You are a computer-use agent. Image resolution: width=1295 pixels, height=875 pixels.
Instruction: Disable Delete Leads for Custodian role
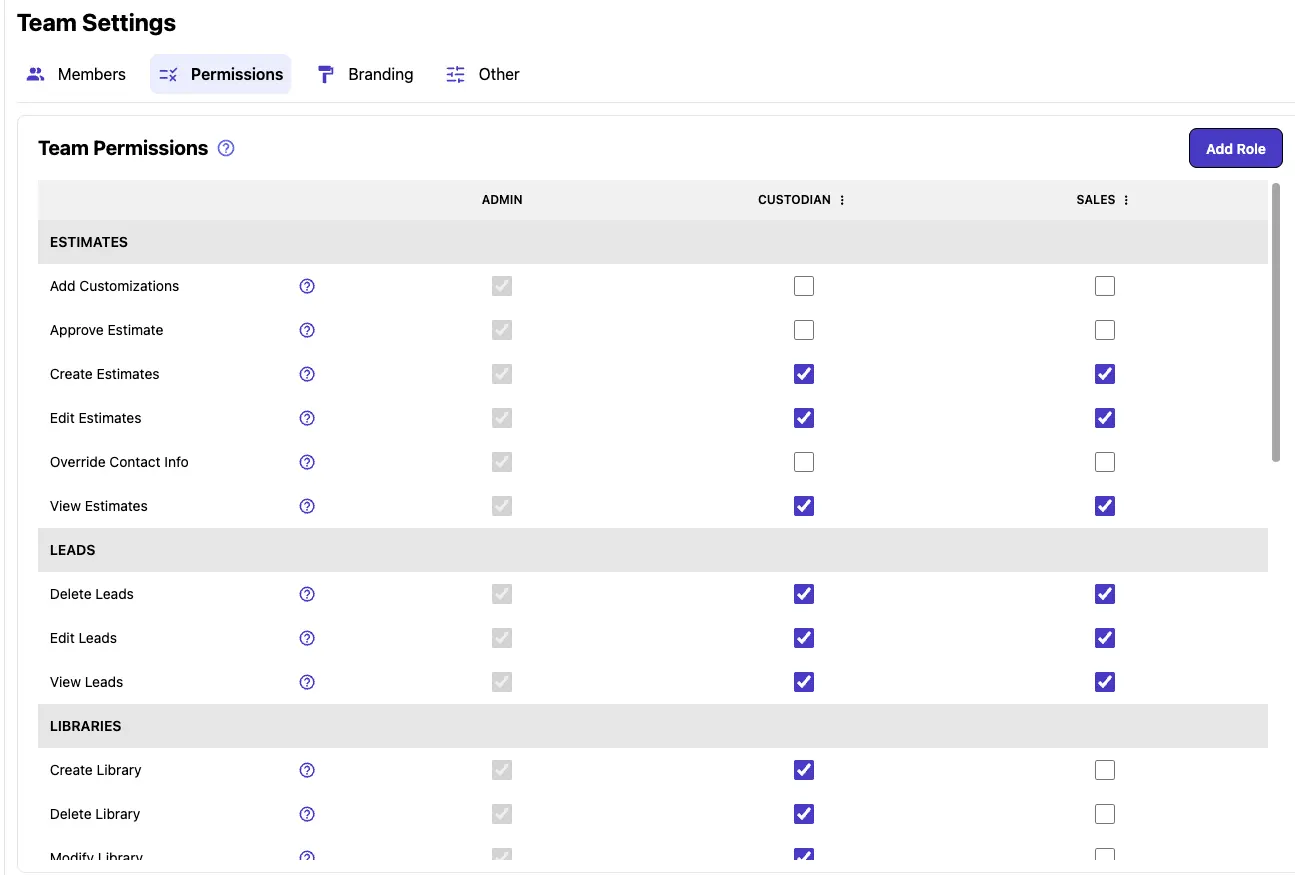coord(804,594)
